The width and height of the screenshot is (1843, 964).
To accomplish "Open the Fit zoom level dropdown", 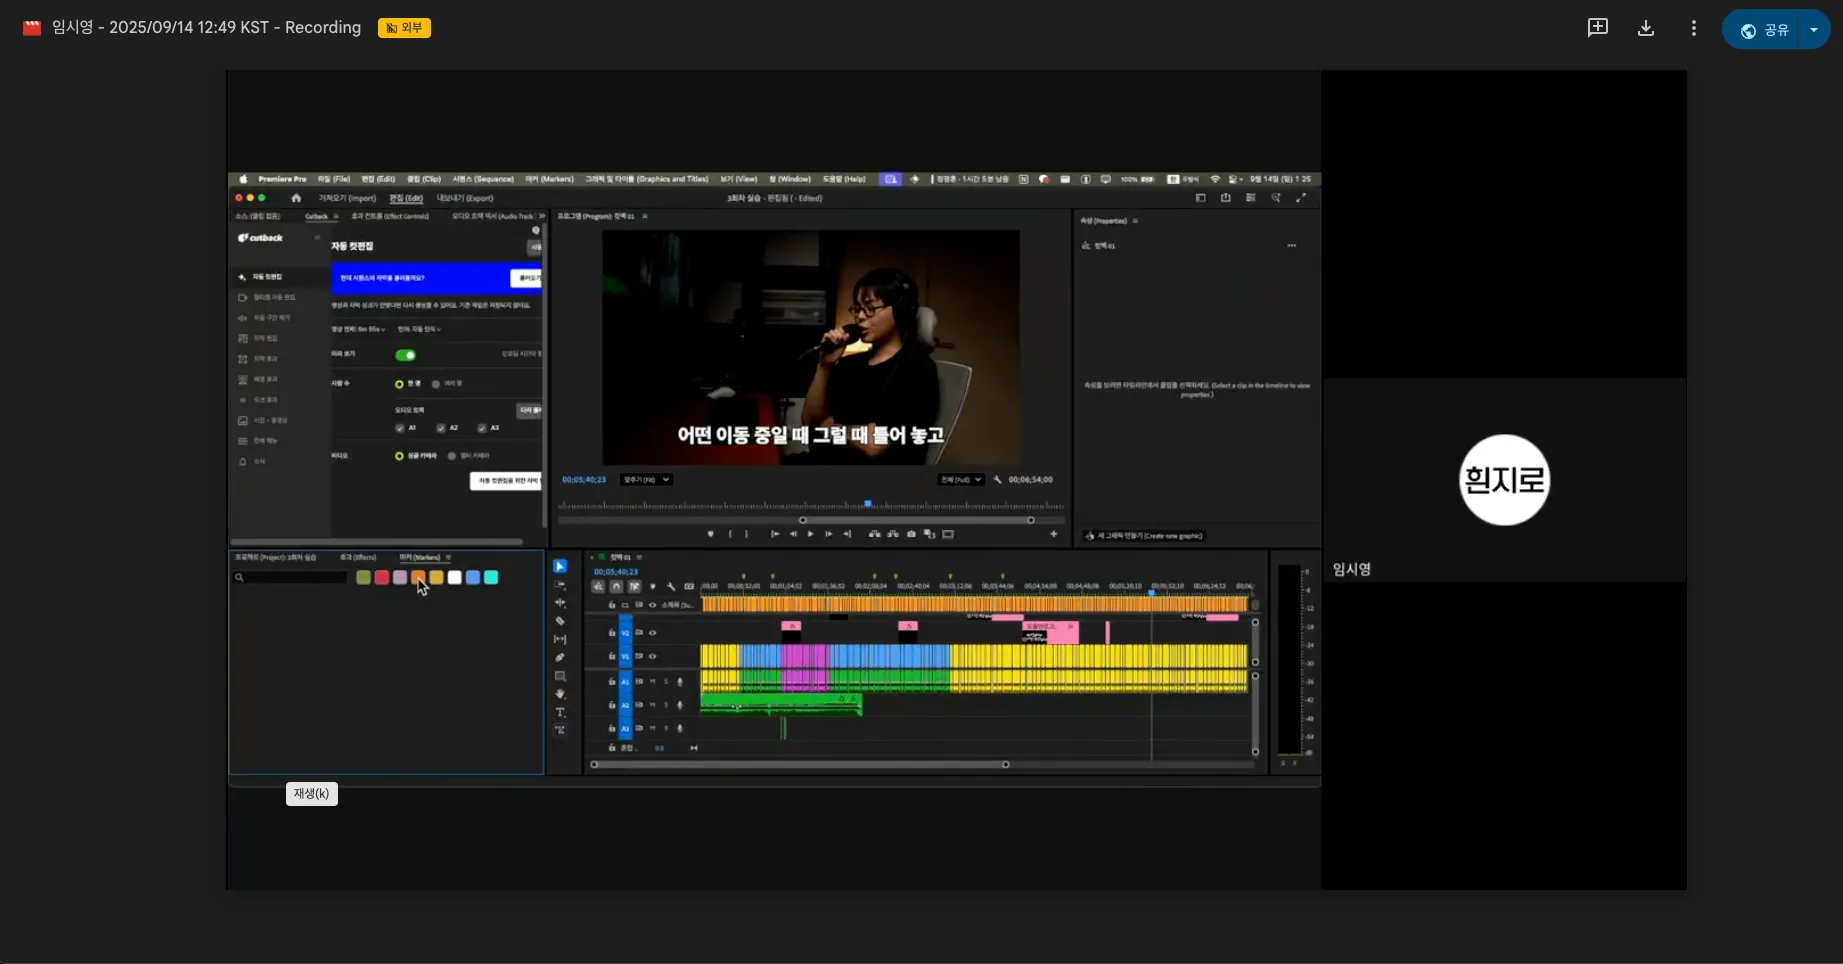I will pos(646,480).
